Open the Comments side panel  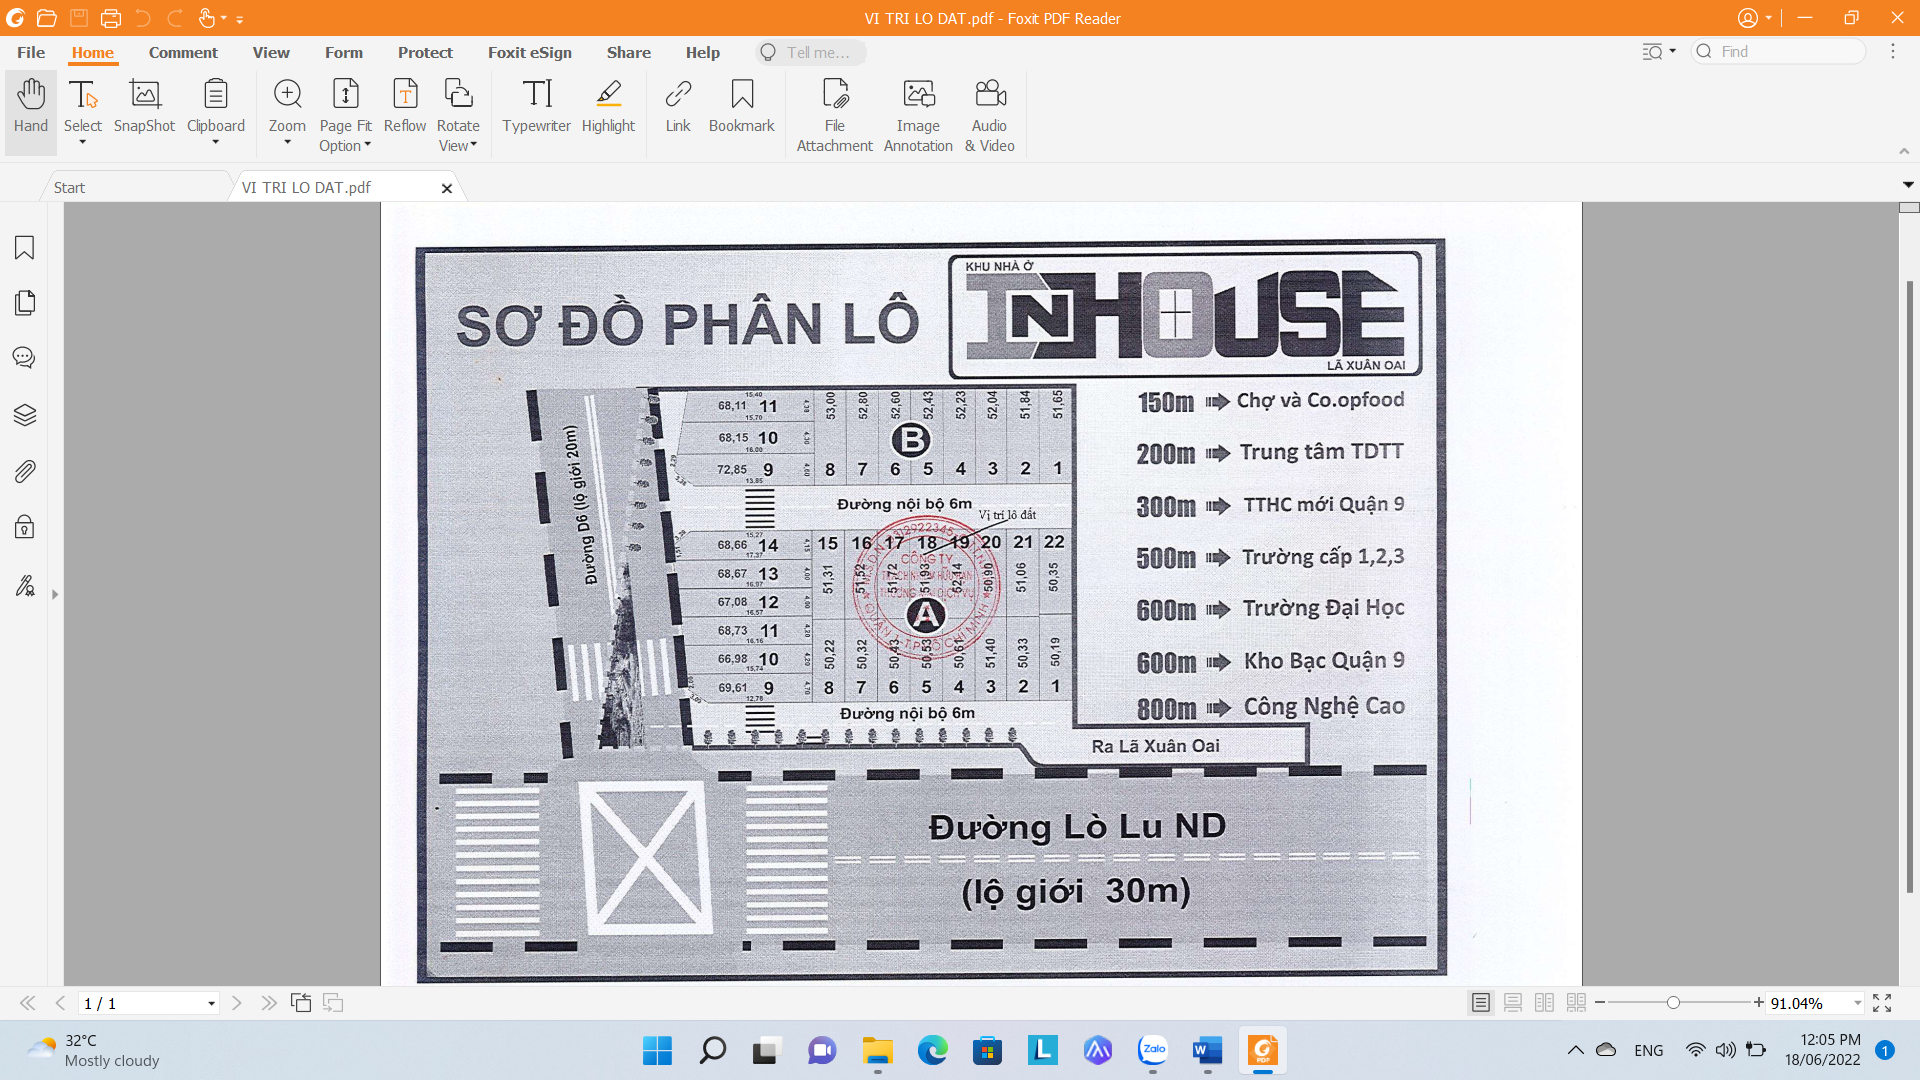[x=25, y=358]
